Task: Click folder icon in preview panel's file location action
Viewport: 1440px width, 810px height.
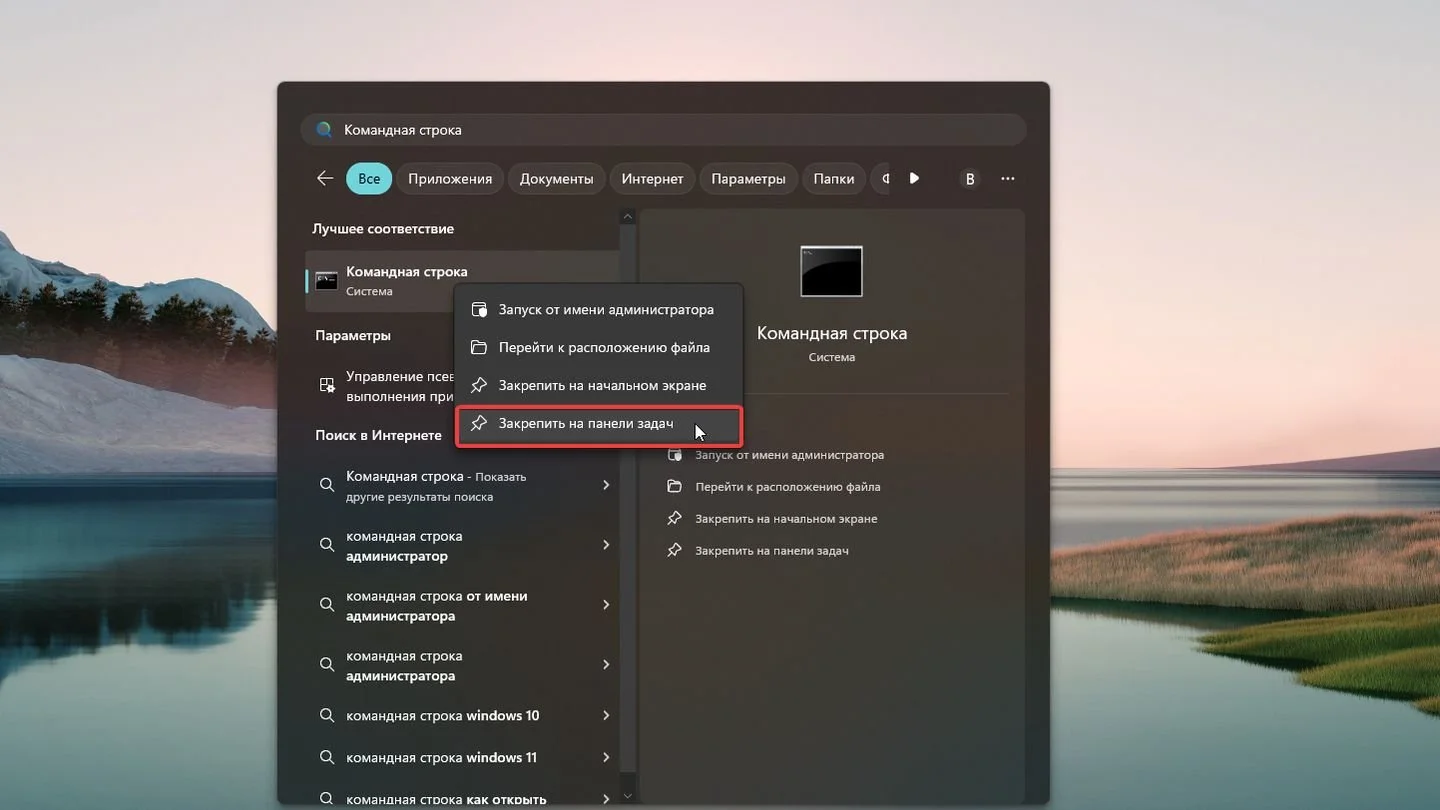Action: 674,487
